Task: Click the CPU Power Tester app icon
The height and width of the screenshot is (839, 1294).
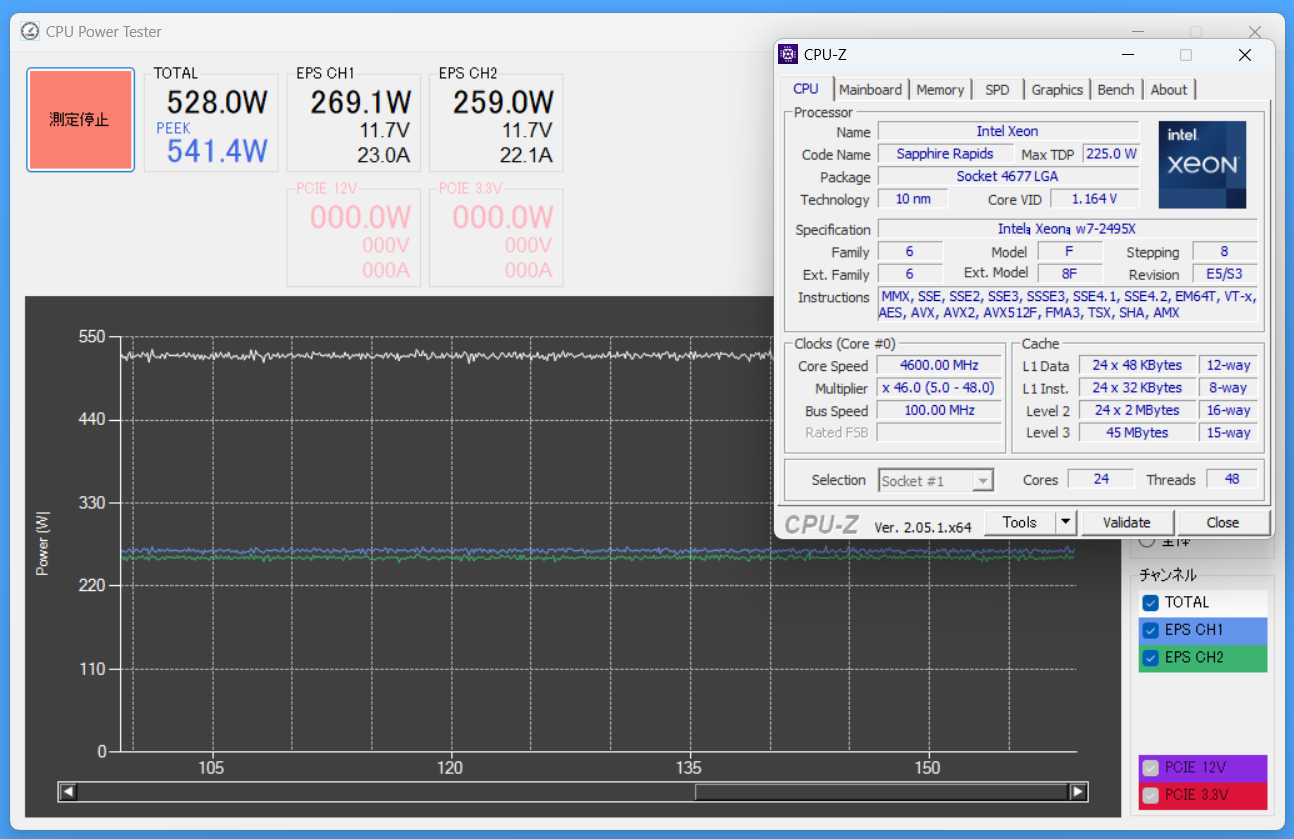Action: click(30, 31)
